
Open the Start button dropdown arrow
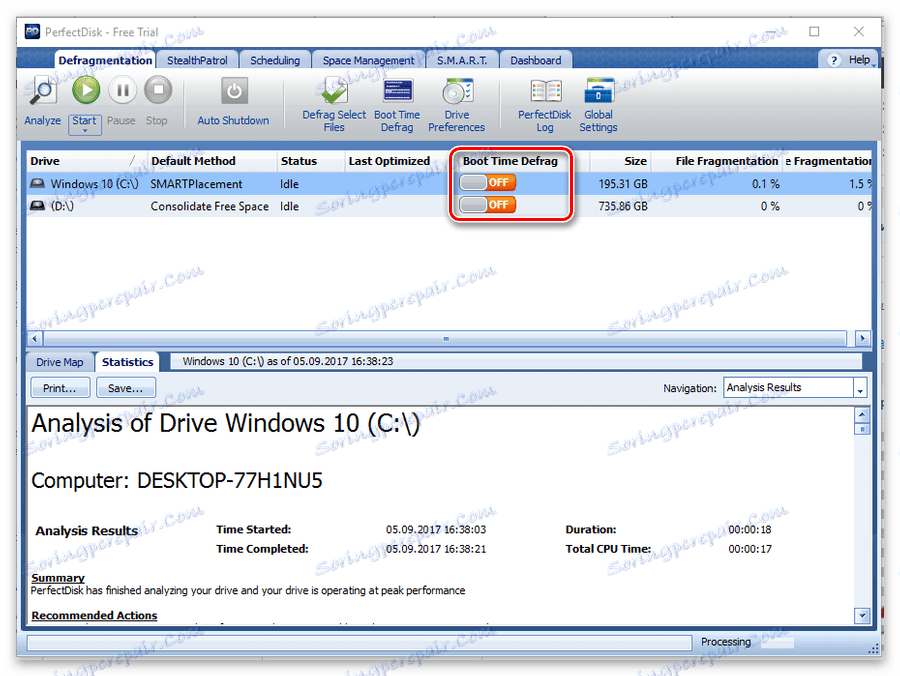point(85,131)
